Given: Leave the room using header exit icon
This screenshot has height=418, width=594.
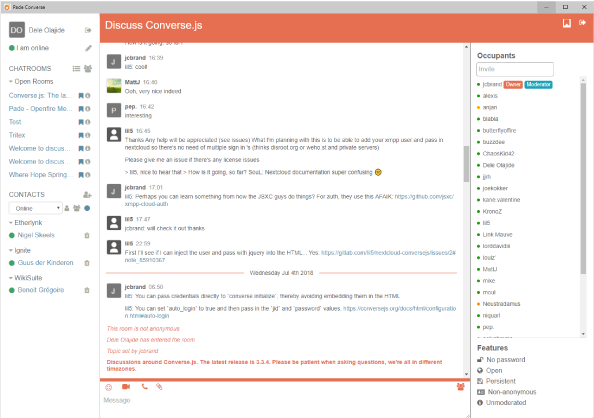Looking at the screenshot, I should (x=582, y=23).
